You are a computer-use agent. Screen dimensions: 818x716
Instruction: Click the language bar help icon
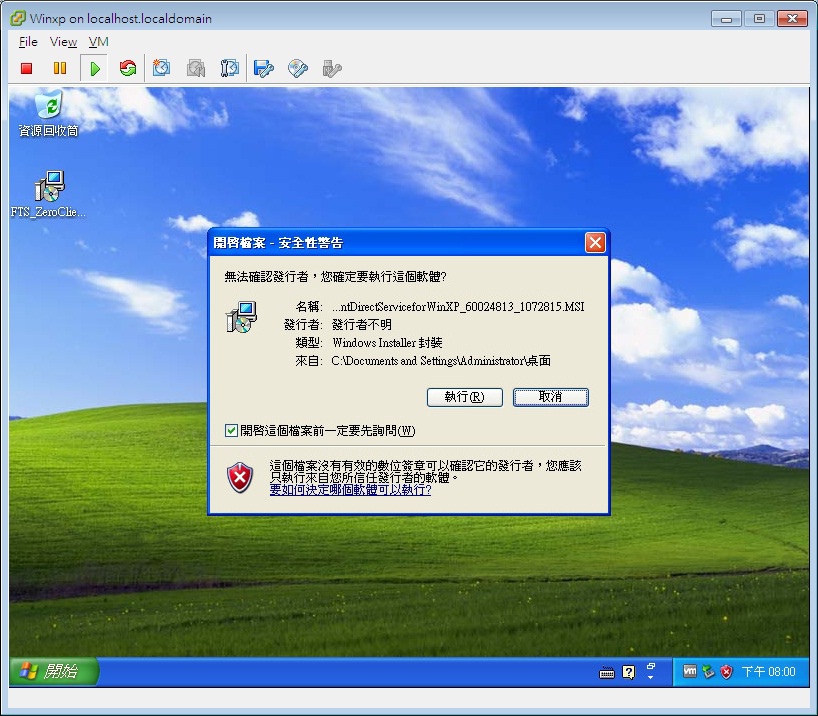(629, 673)
